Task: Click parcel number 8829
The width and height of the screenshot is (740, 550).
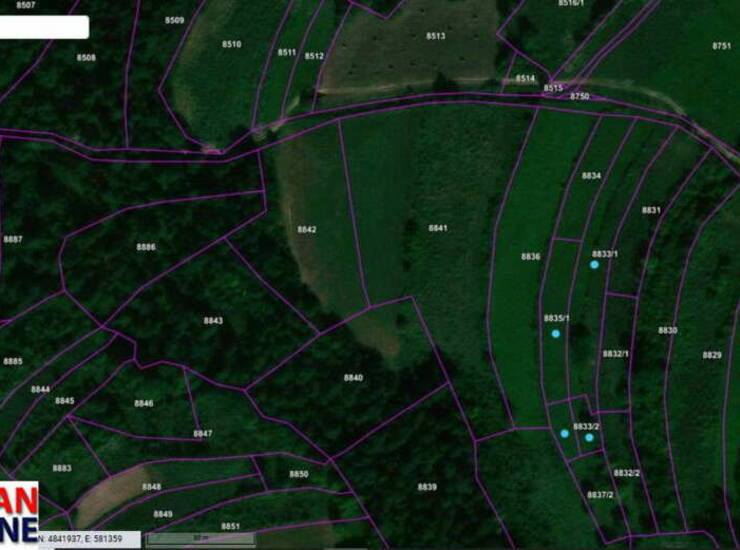Action: pos(712,355)
